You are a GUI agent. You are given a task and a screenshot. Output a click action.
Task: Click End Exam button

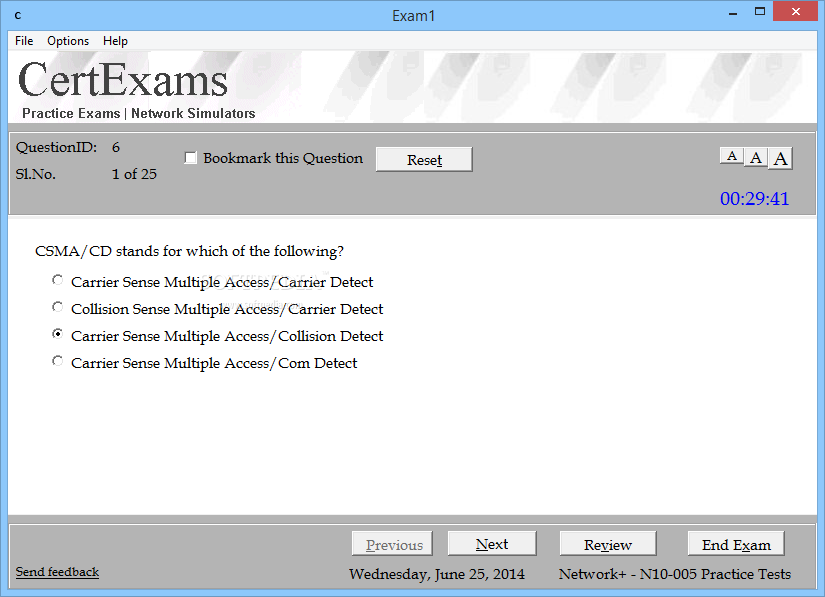click(736, 544)
